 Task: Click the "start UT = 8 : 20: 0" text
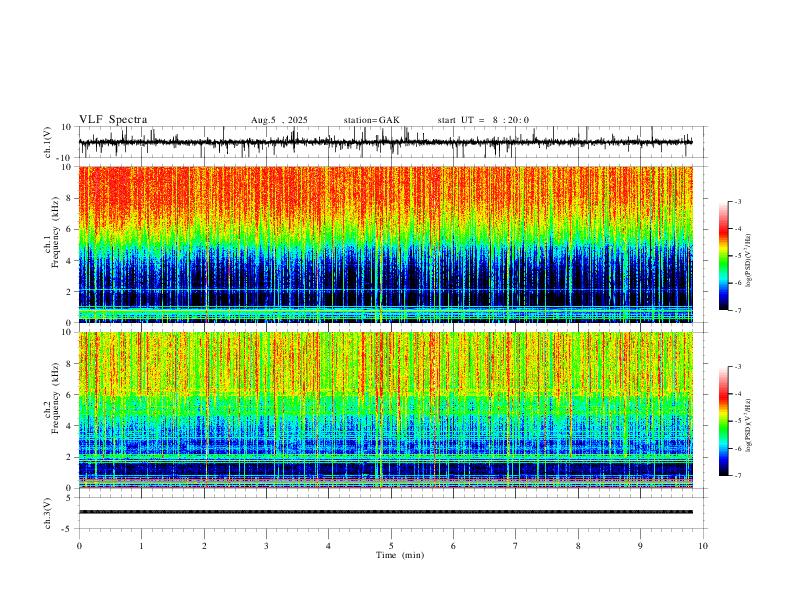pyautogui.click(x=483, y=120)
